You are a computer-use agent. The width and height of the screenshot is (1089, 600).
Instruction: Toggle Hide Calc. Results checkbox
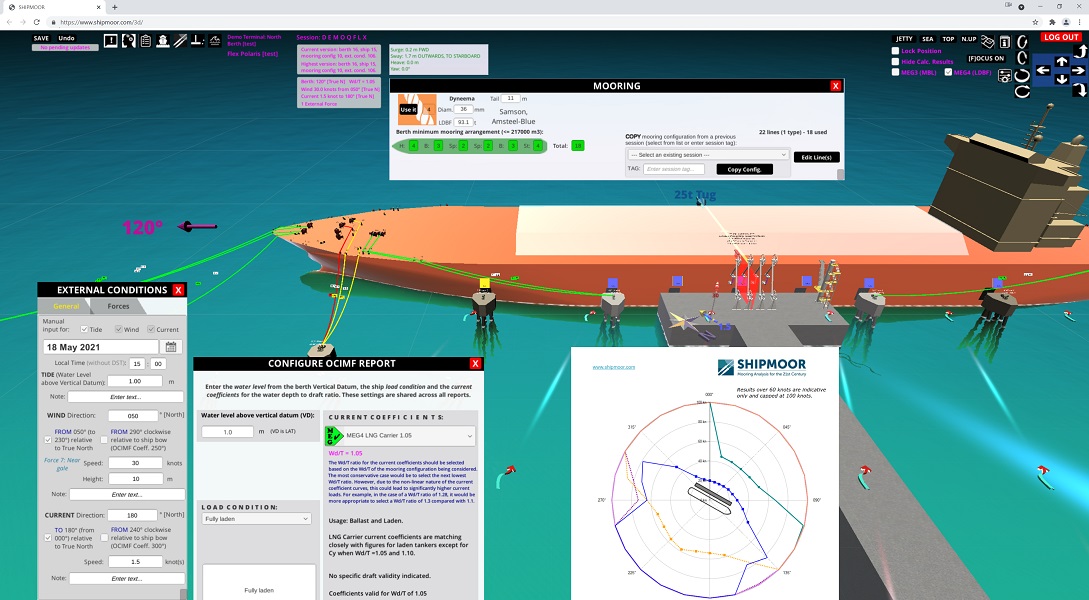[x=895, y=62]
